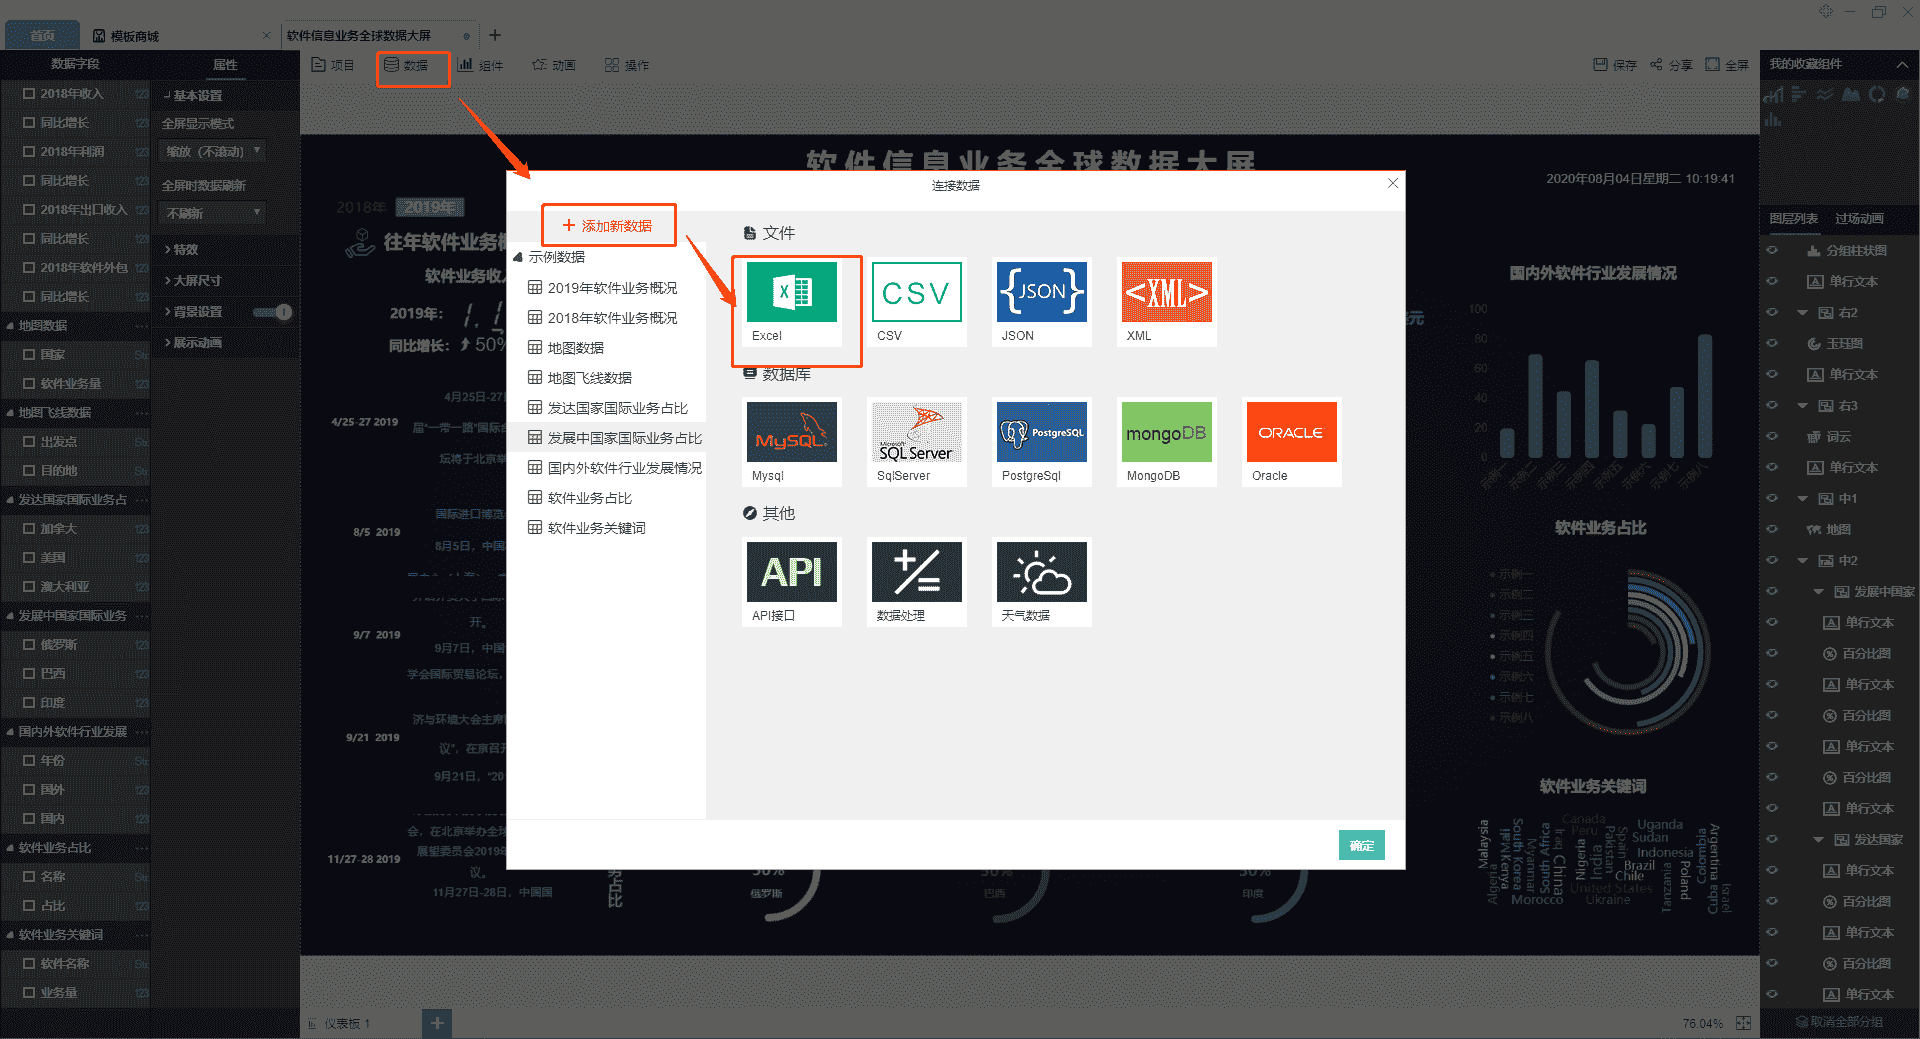Choose the JSON file data source
Image resolution: width=1920 pixels, height=1039 pixels.
tap(1041, 302)
